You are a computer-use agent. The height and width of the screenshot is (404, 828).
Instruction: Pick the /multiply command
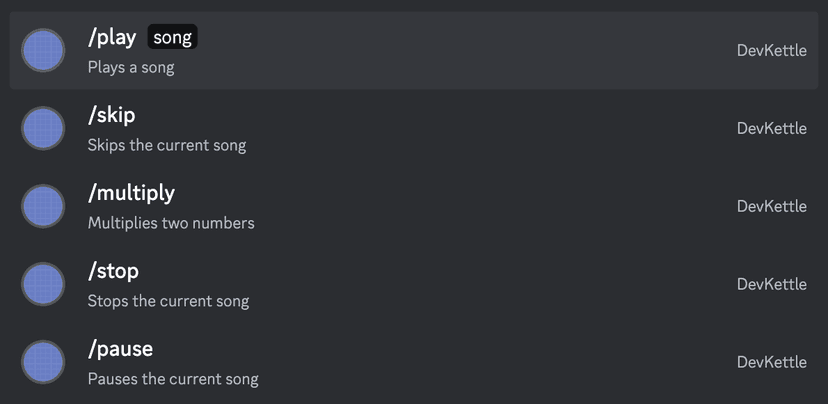point(131,193)
